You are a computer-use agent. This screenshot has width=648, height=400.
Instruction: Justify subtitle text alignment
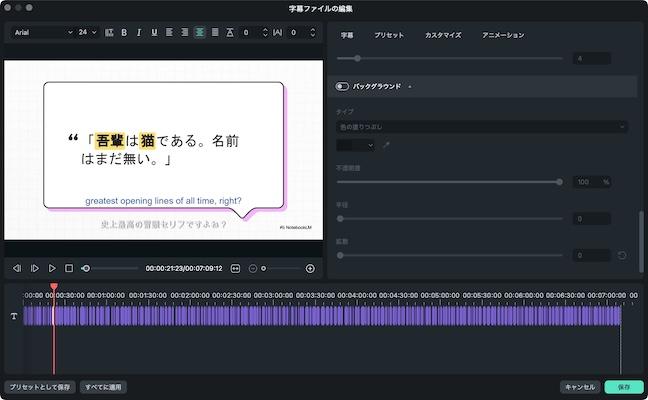coord(215,32)
